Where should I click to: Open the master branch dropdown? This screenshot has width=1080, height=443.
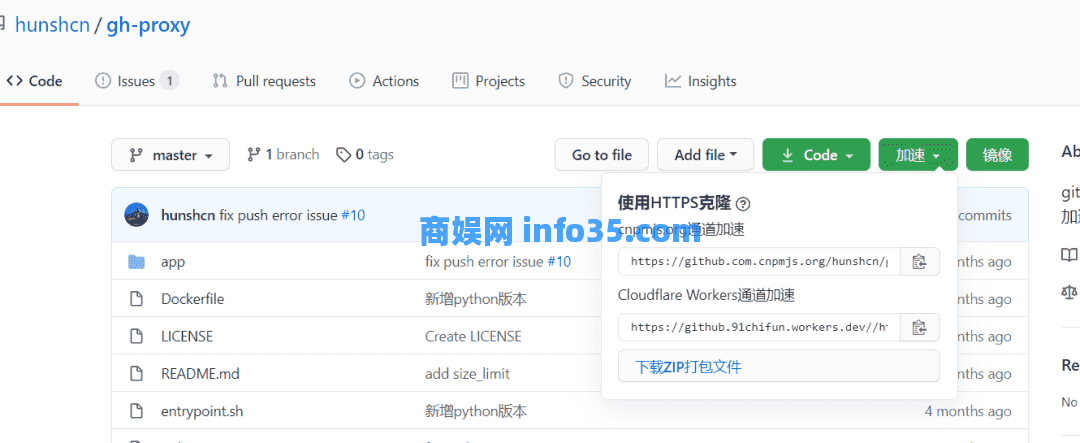coord(171,155)
